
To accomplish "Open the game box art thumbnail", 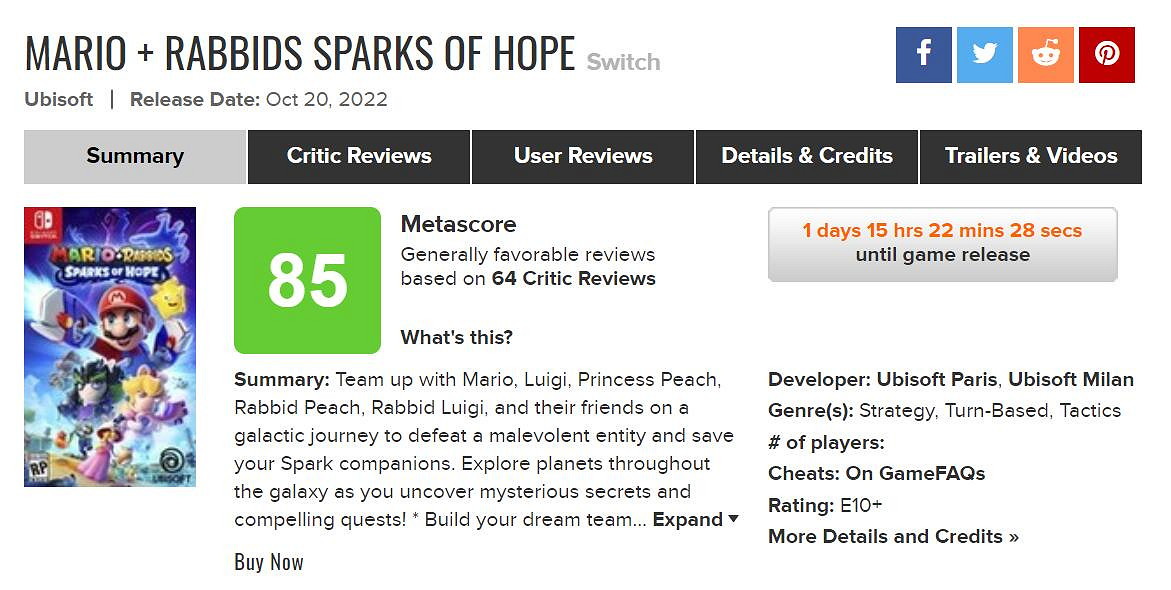I will click(x=110, y=347).
